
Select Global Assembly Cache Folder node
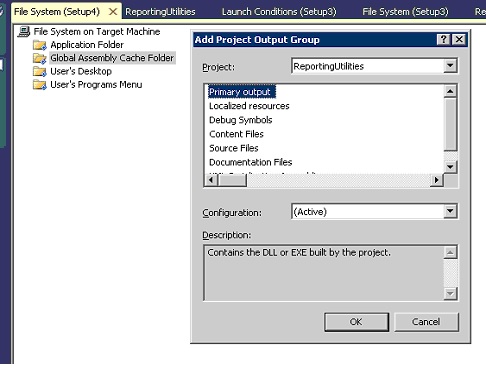pyautogui.click(x=112, y=58)
